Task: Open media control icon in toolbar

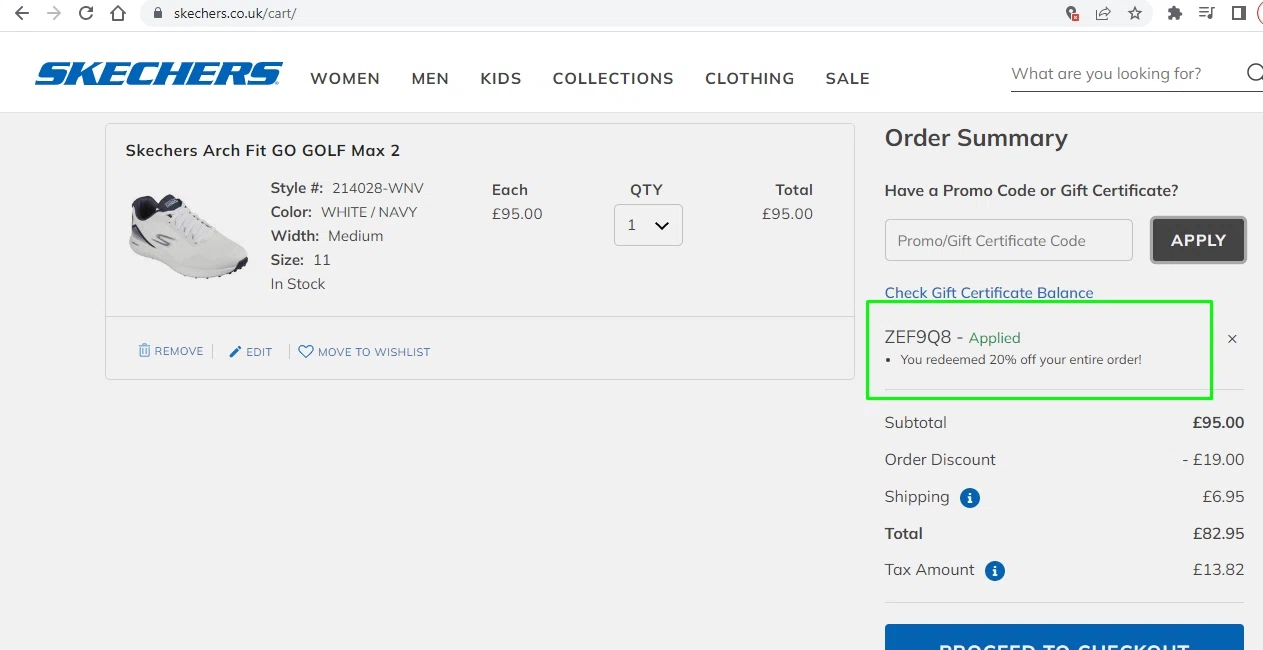Action: [x=1207, y=14]
